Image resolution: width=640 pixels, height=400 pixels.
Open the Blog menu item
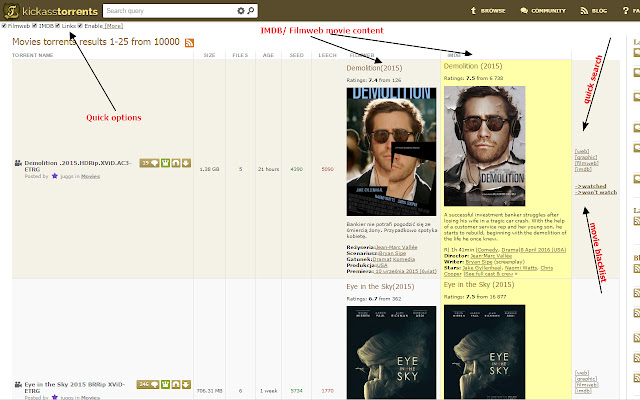coord(594,11)
